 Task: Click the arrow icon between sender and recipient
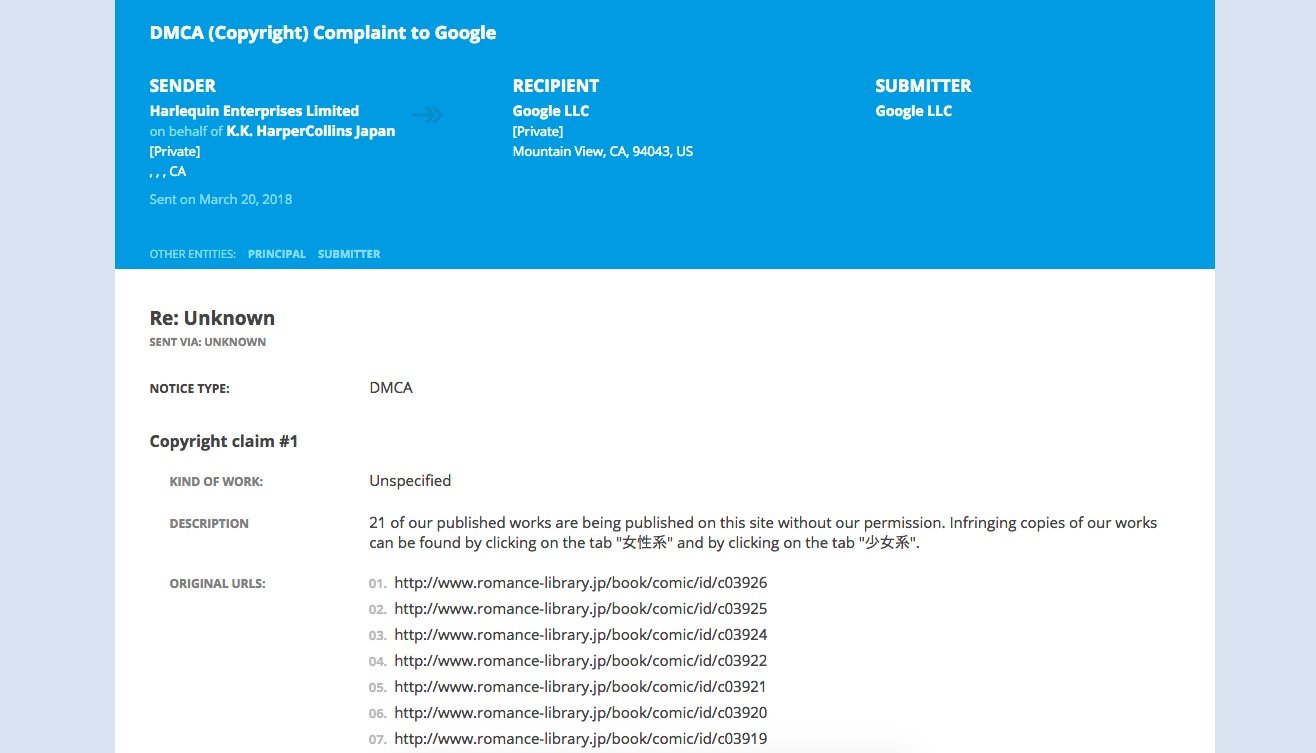(427, 115)
